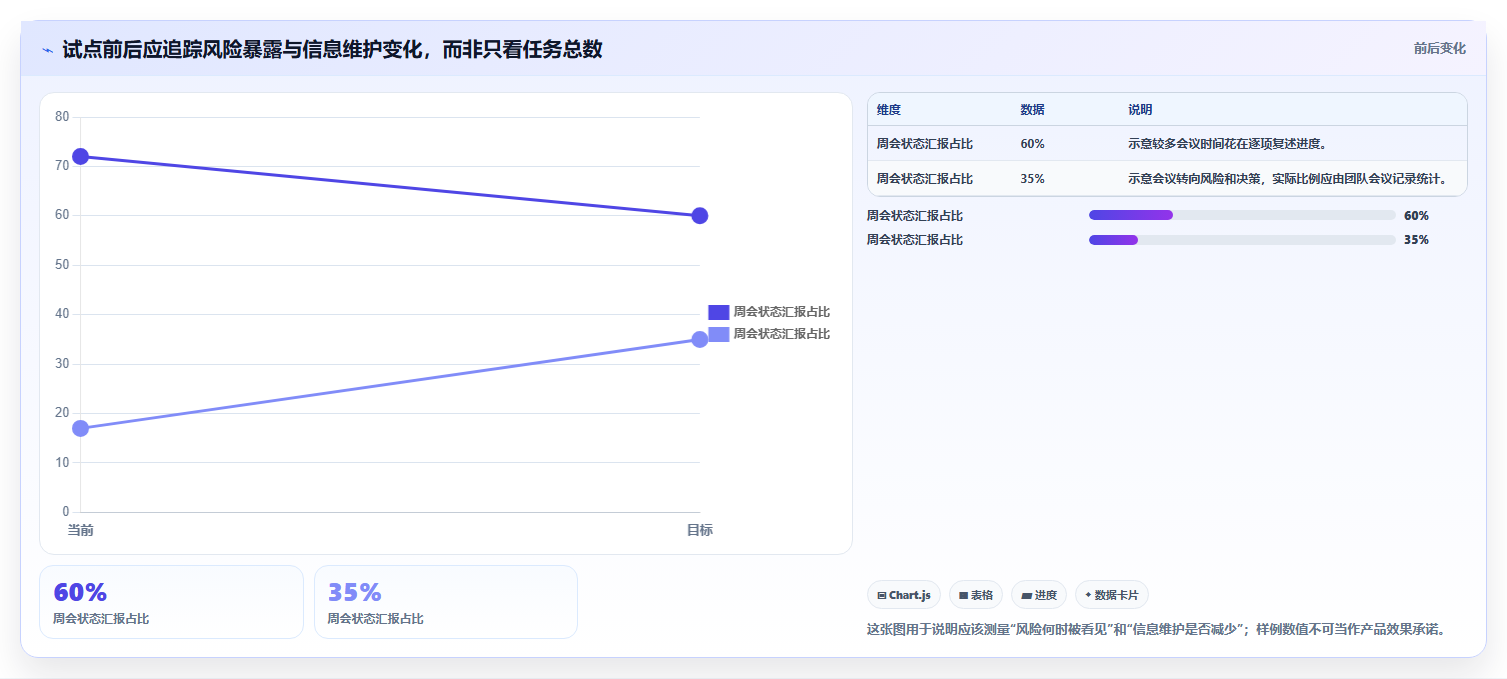Viewport: 1507px width, 679px height.
Task: Click the 目标 x-axis label
Action: (700, 530)
